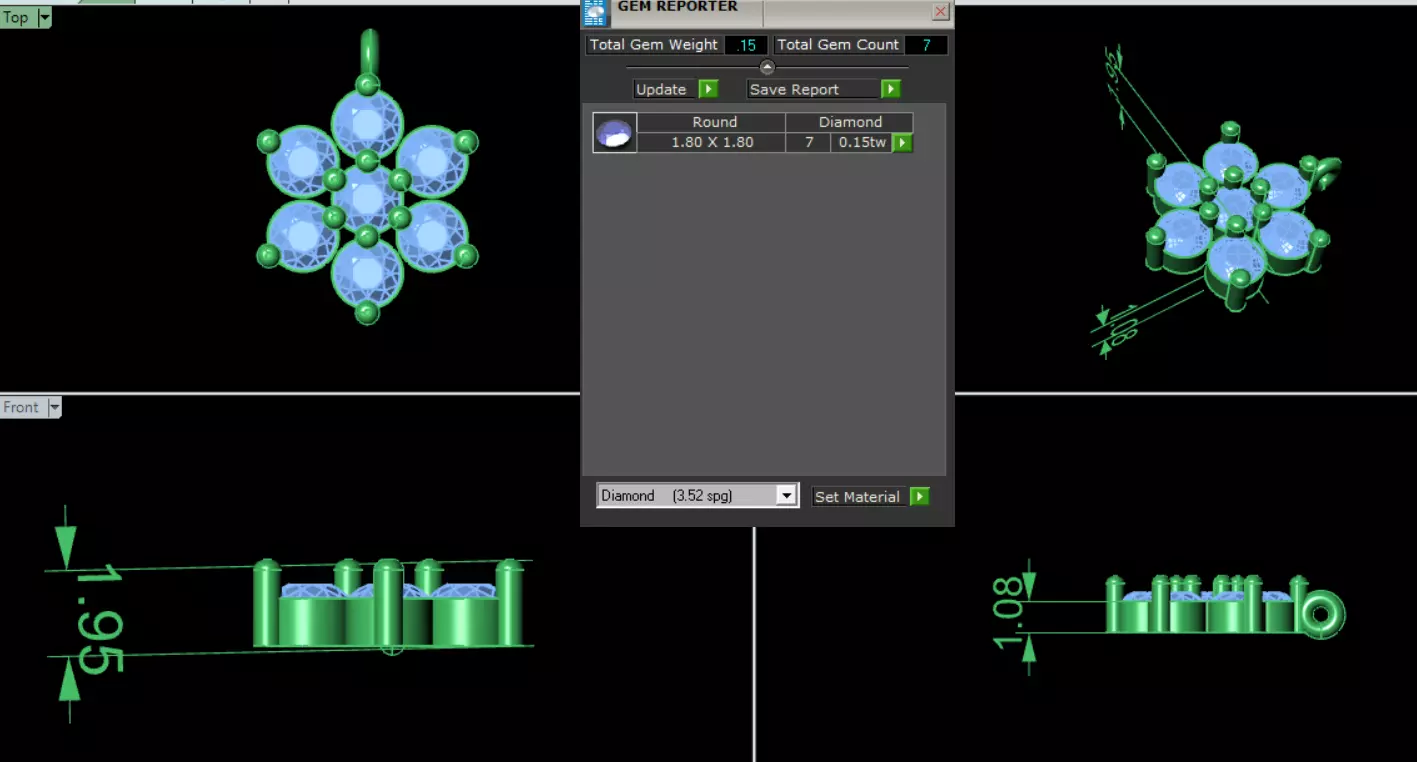Click the green arrow next to Save Report
Image resolution: width=1417 pixels, height=762 pixels.
tap(891, 89)
